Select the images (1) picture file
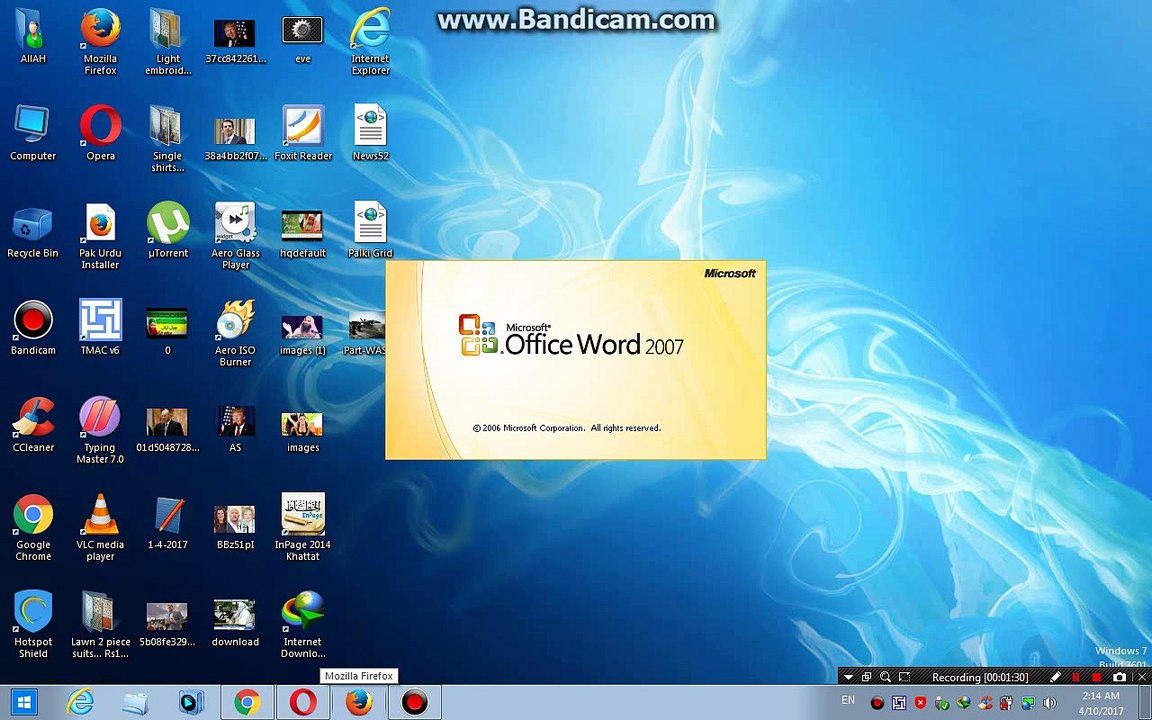The width and height of the screenshot is (1152, 720). pyautogui.click(x=303, y=334)
